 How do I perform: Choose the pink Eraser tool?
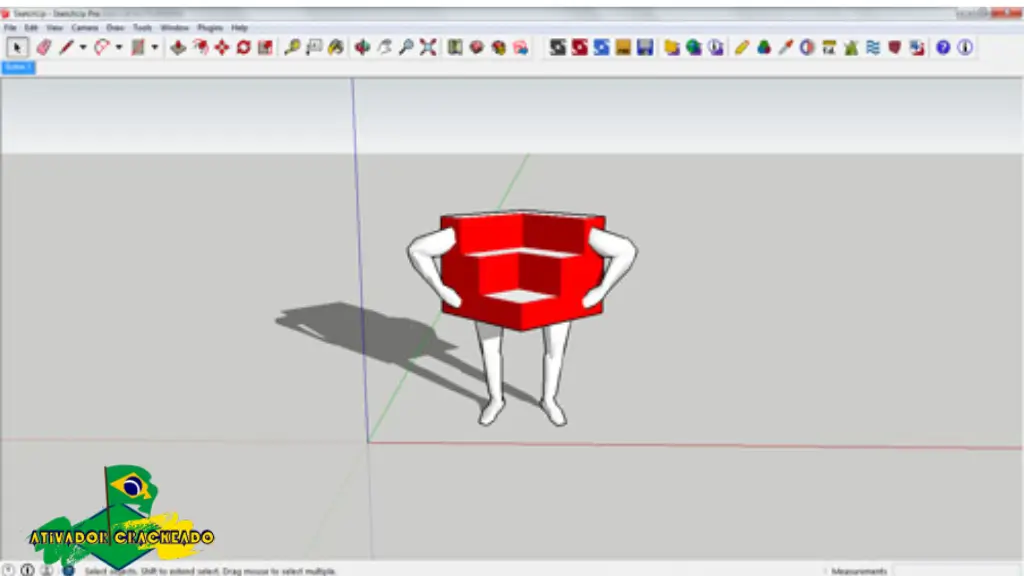point(44,47)
